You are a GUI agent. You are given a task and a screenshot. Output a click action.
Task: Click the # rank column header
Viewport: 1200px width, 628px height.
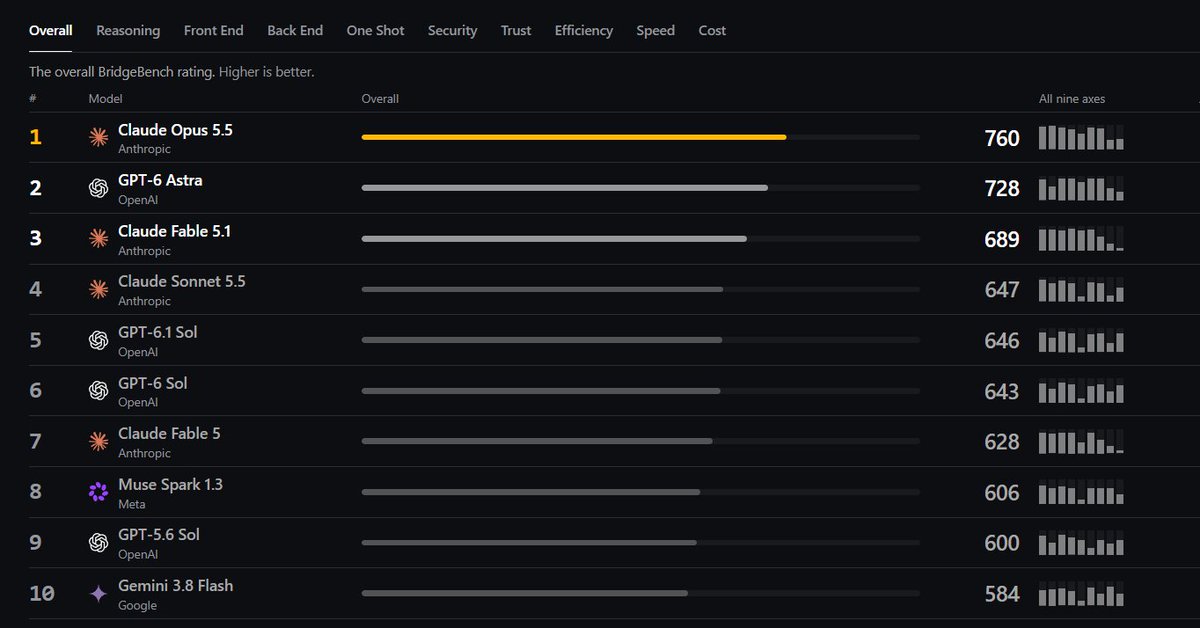(x=33, y=99)
